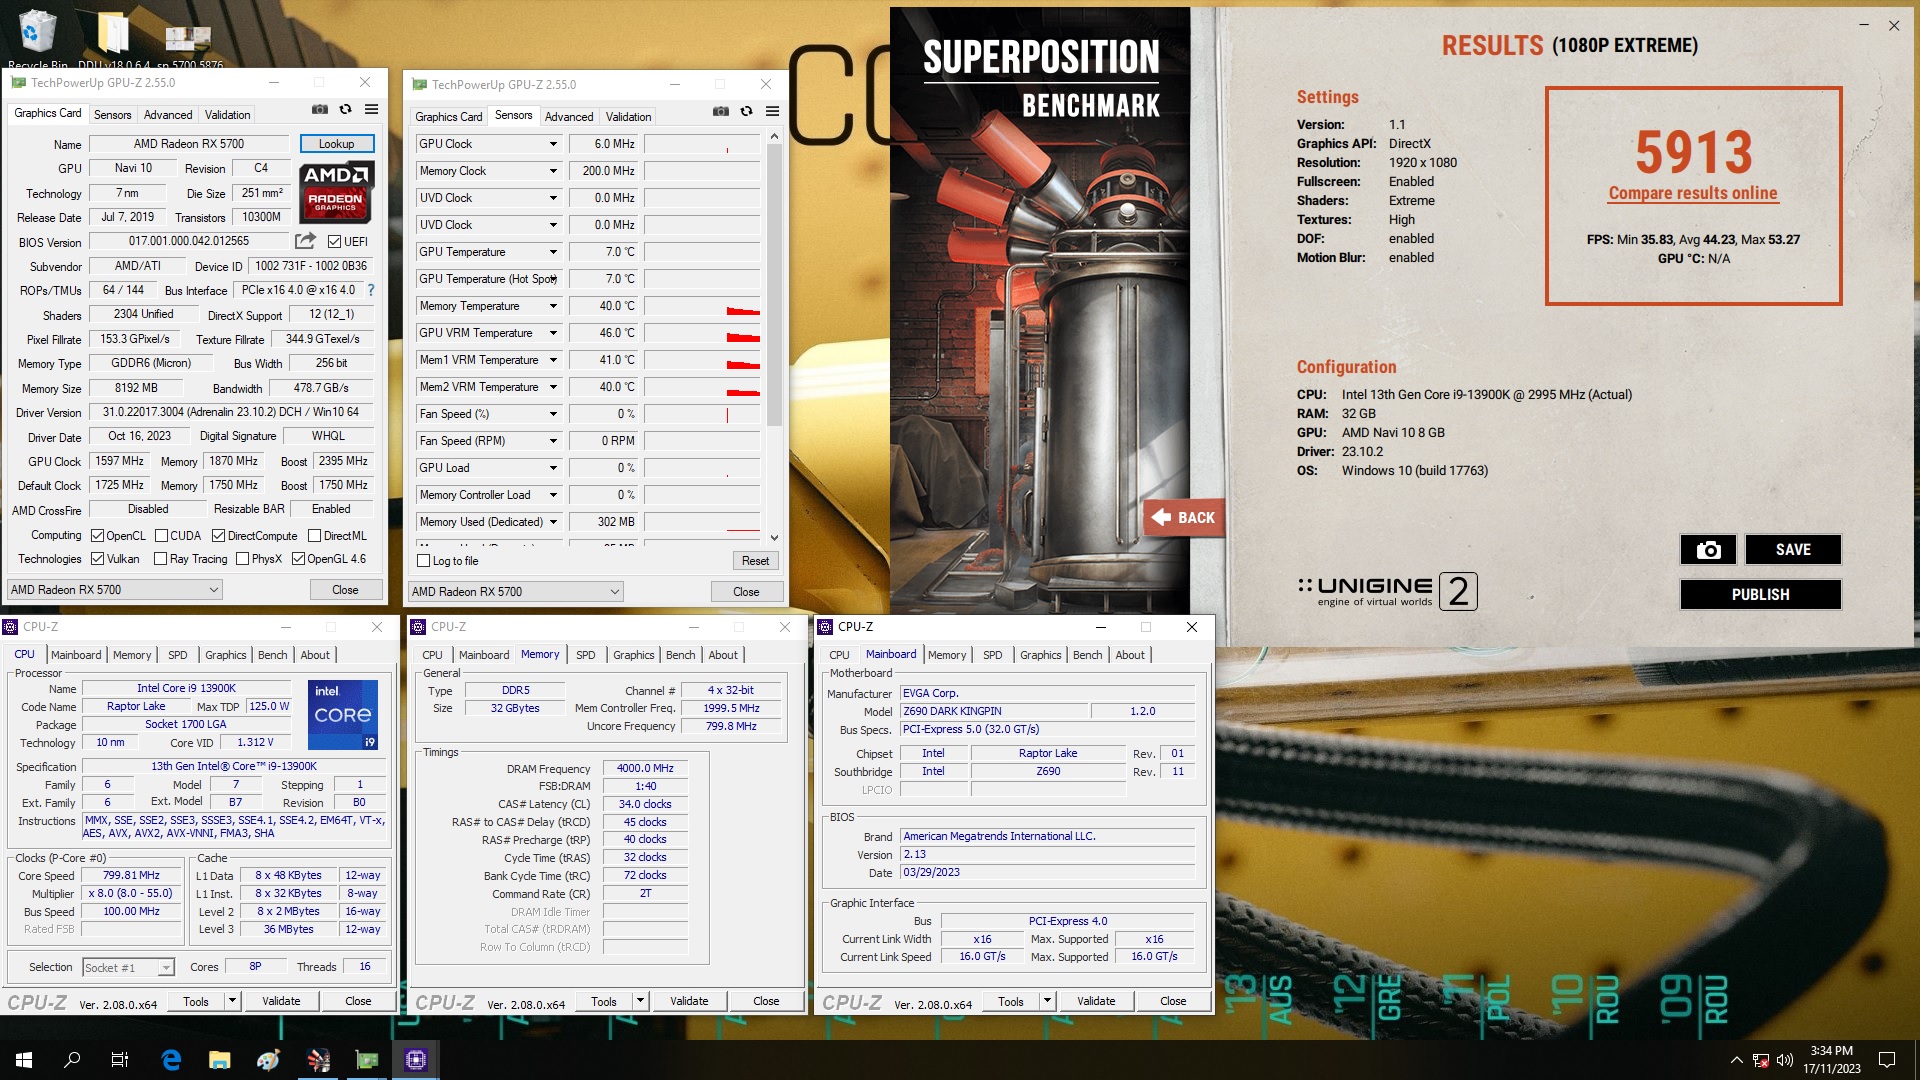Toggle the UEFI checkbox in GPU-Z

334,242
